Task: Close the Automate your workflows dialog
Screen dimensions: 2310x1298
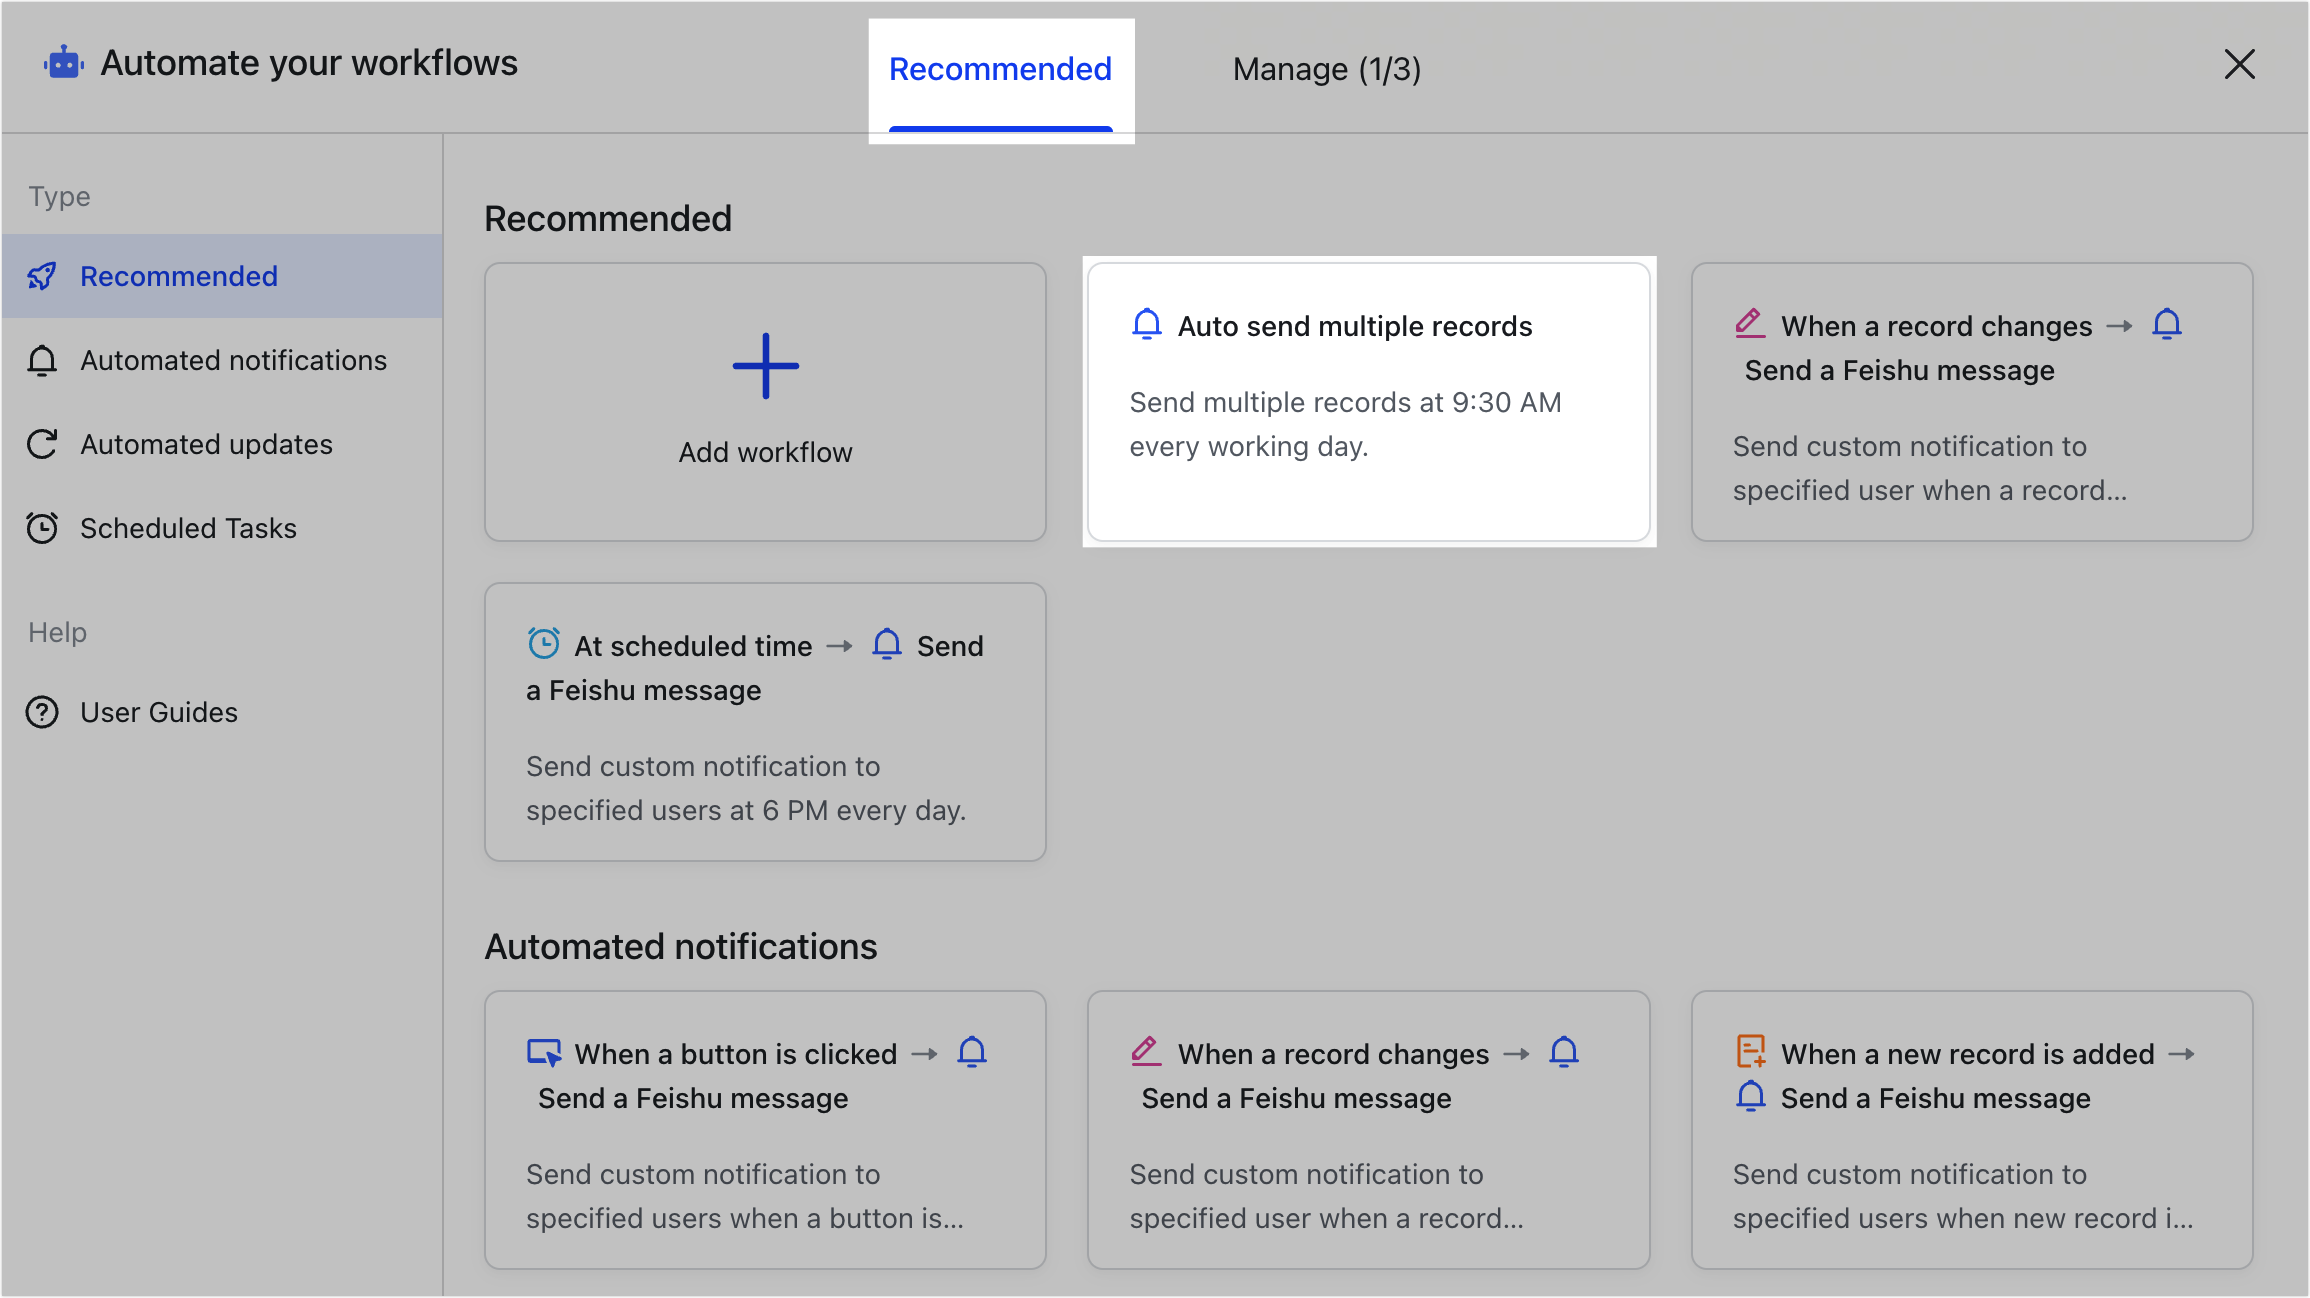Action: pyautogui.click(x=2240, y=64)
